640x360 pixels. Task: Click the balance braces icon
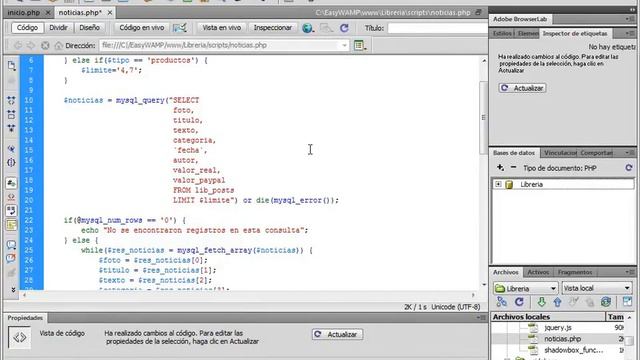tap(11, 162)
